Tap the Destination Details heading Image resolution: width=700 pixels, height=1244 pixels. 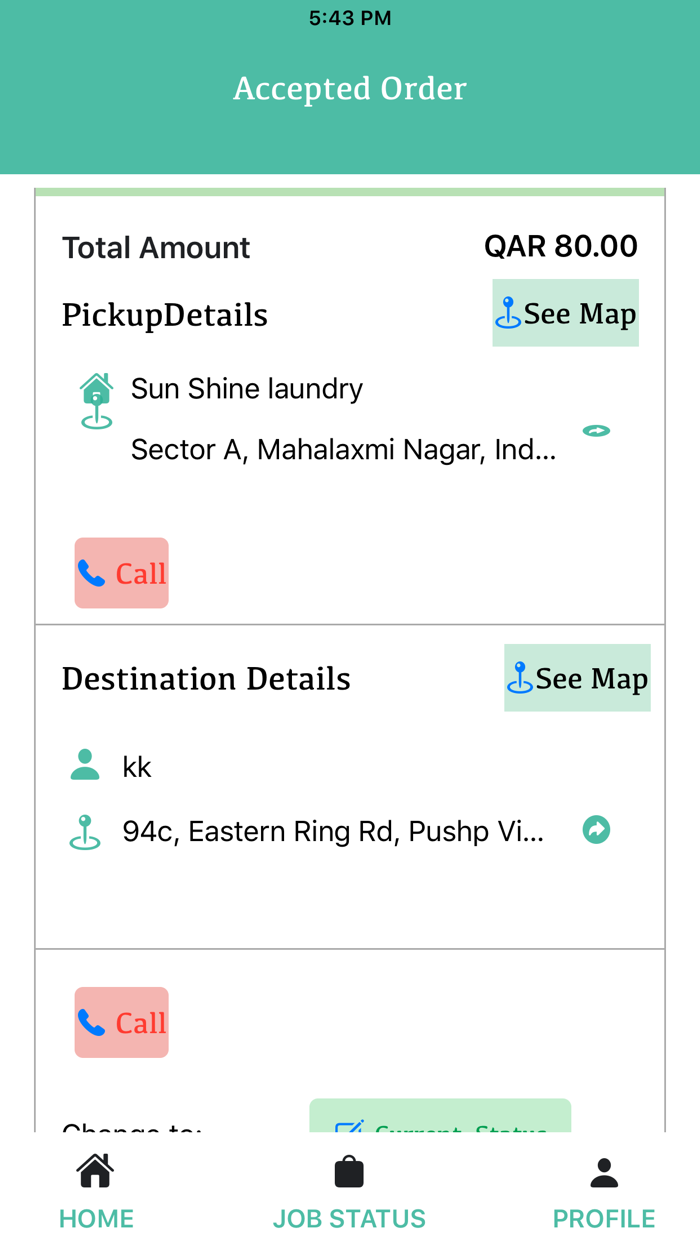point(206,679)
